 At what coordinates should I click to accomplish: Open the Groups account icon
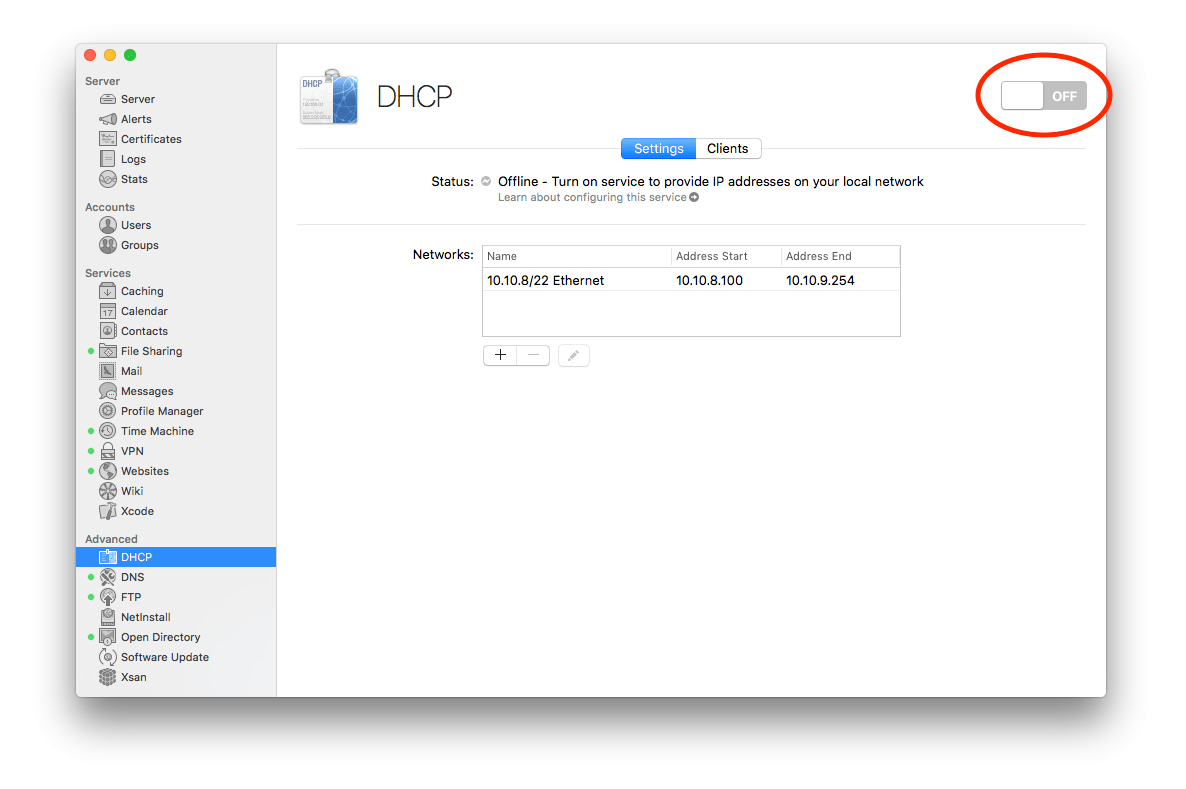click(108, 245)
